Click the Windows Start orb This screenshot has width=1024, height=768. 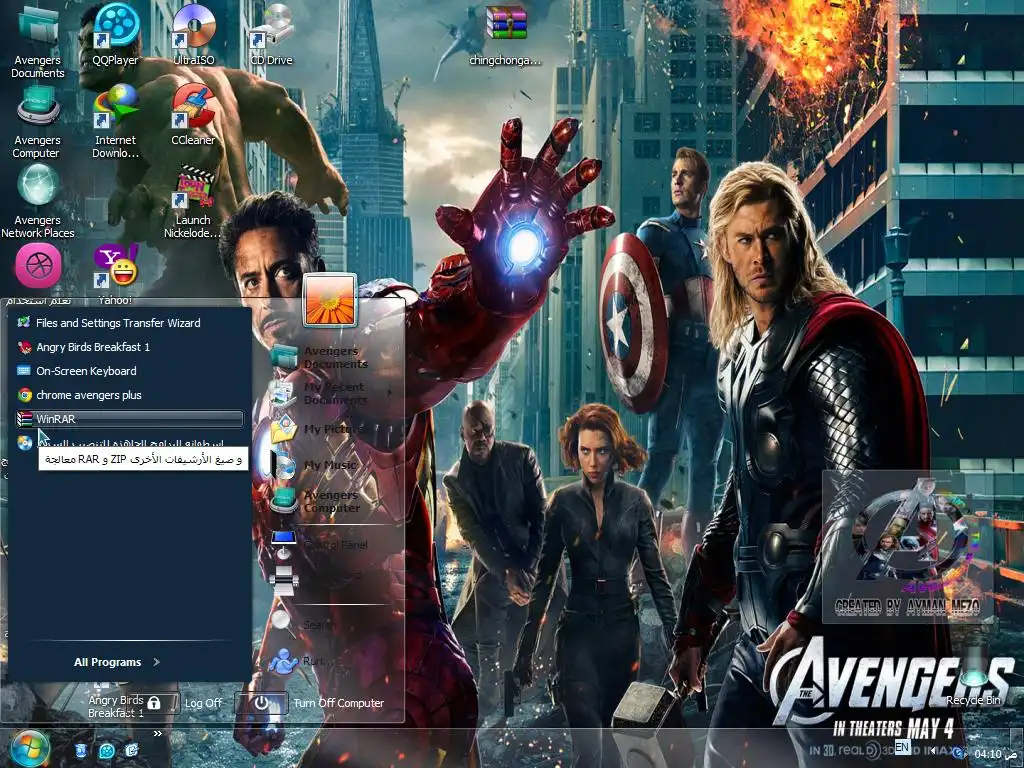click(30, 749)
